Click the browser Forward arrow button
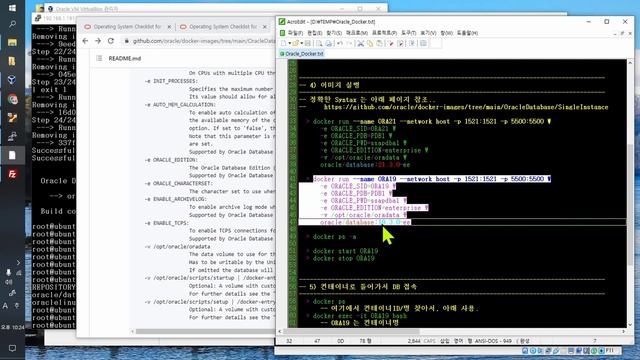640x360 pixels. tap(98, 41)
